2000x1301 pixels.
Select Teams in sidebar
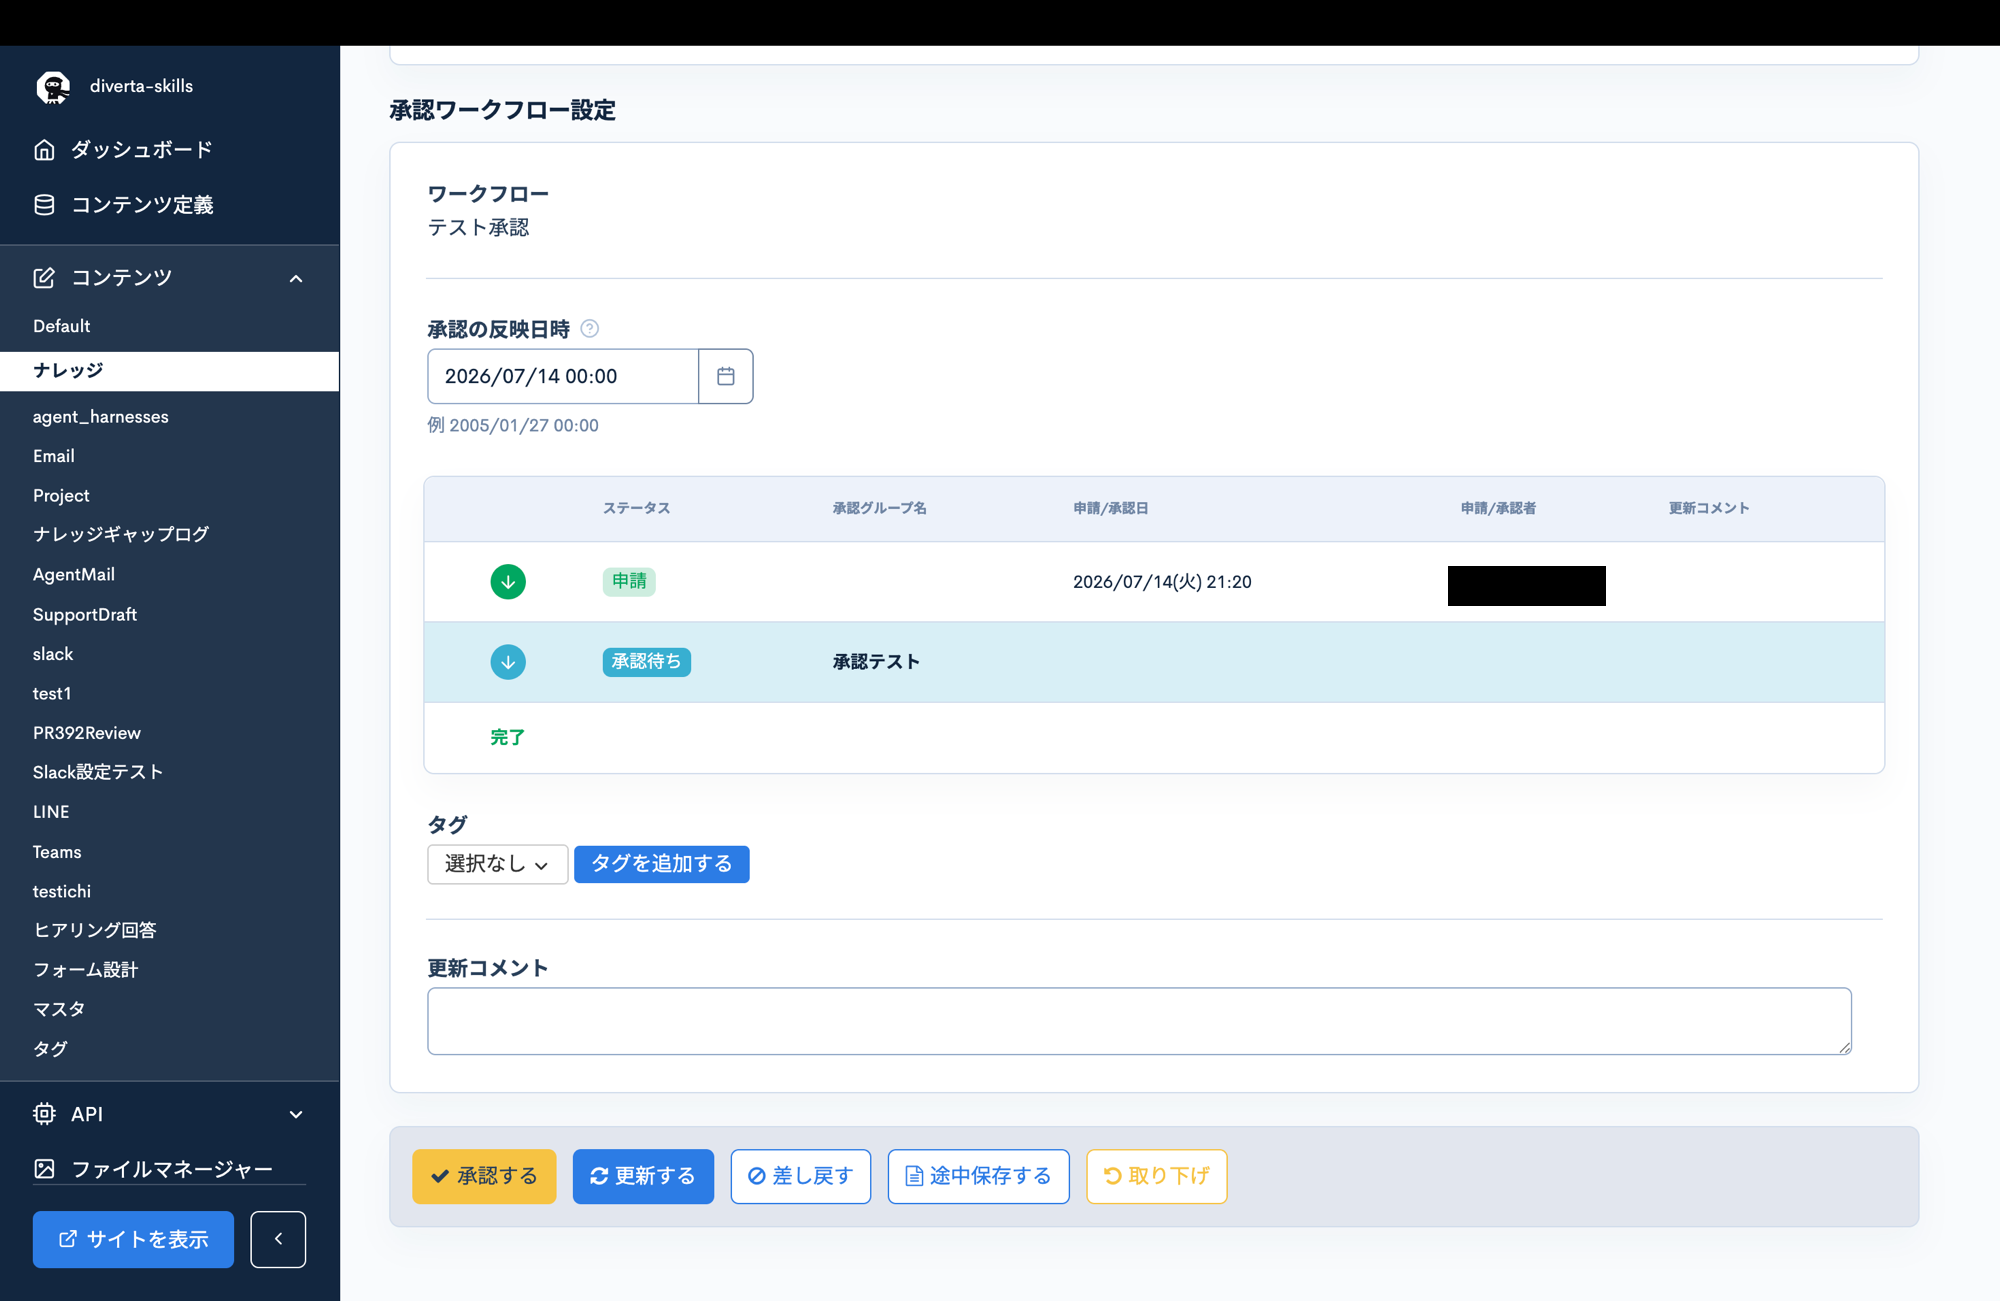57,852
